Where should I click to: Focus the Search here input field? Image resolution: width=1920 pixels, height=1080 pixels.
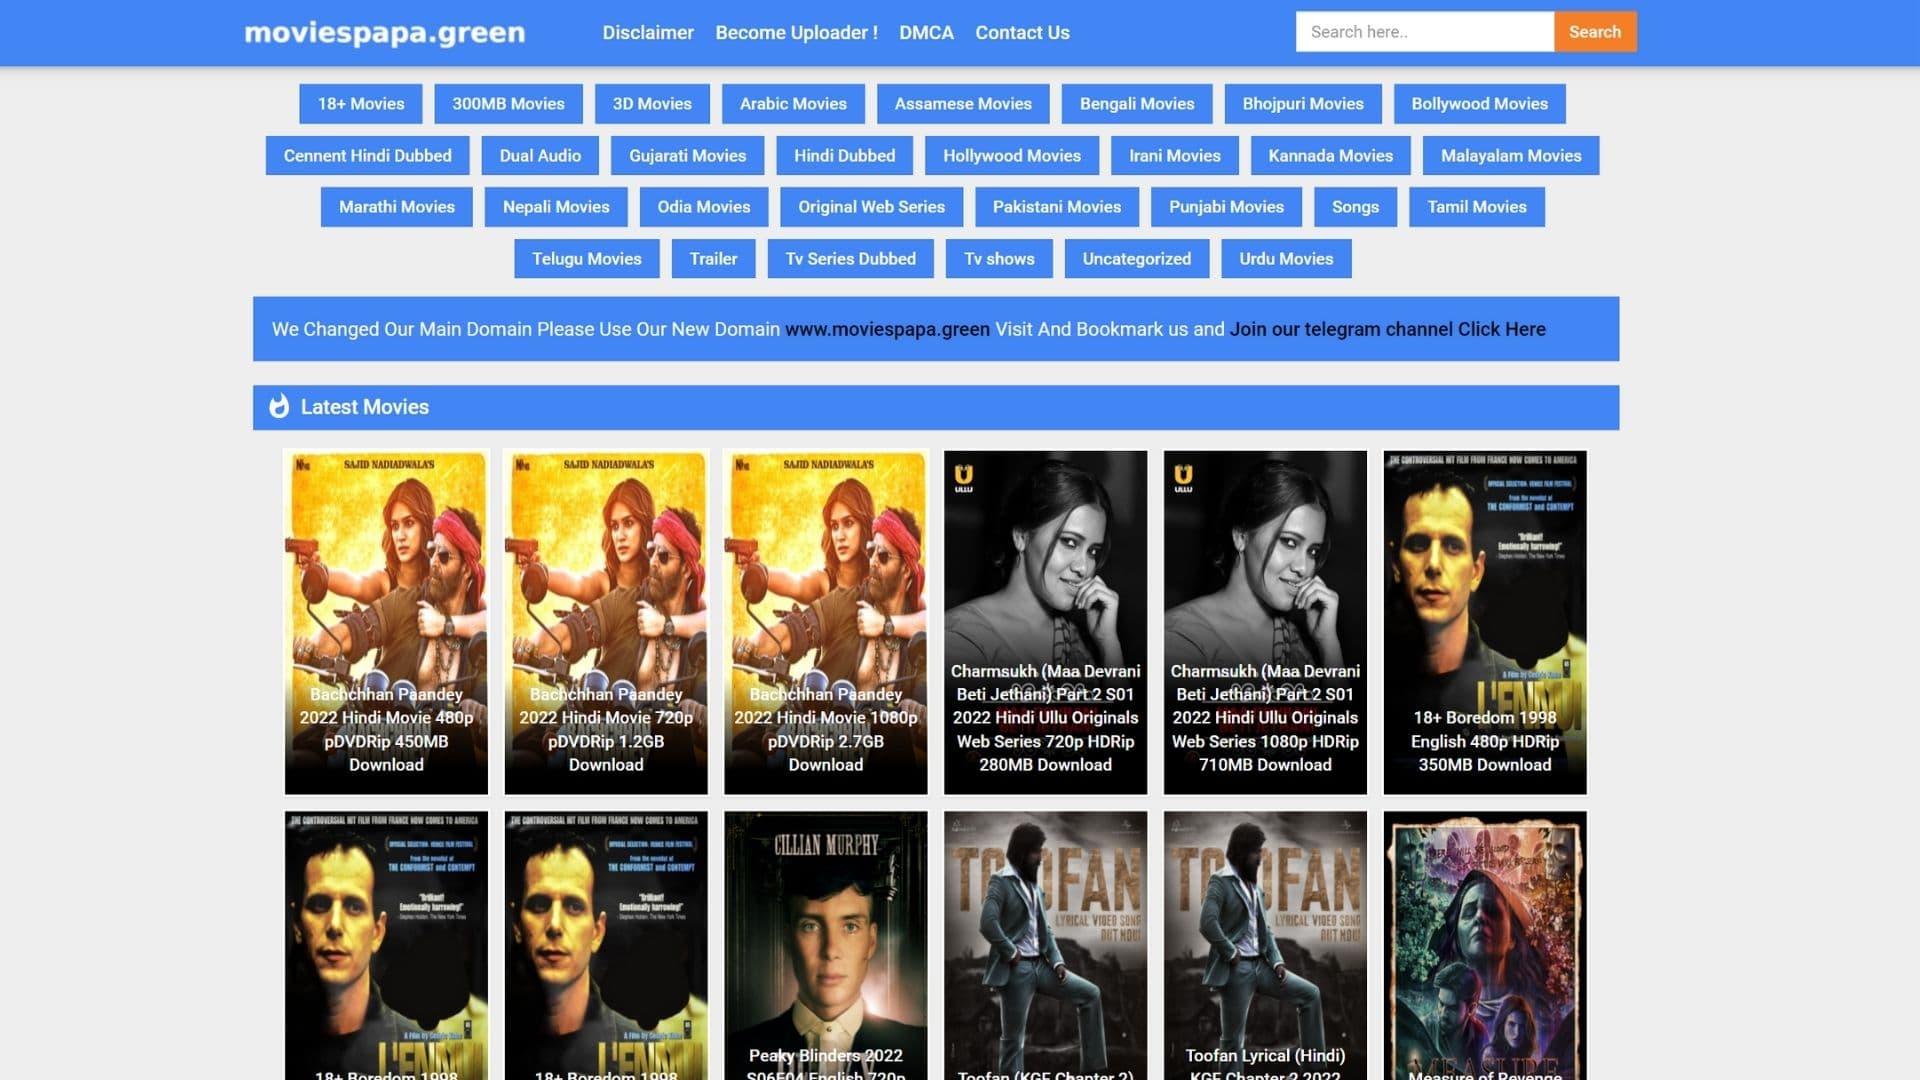pos(1425,32)
